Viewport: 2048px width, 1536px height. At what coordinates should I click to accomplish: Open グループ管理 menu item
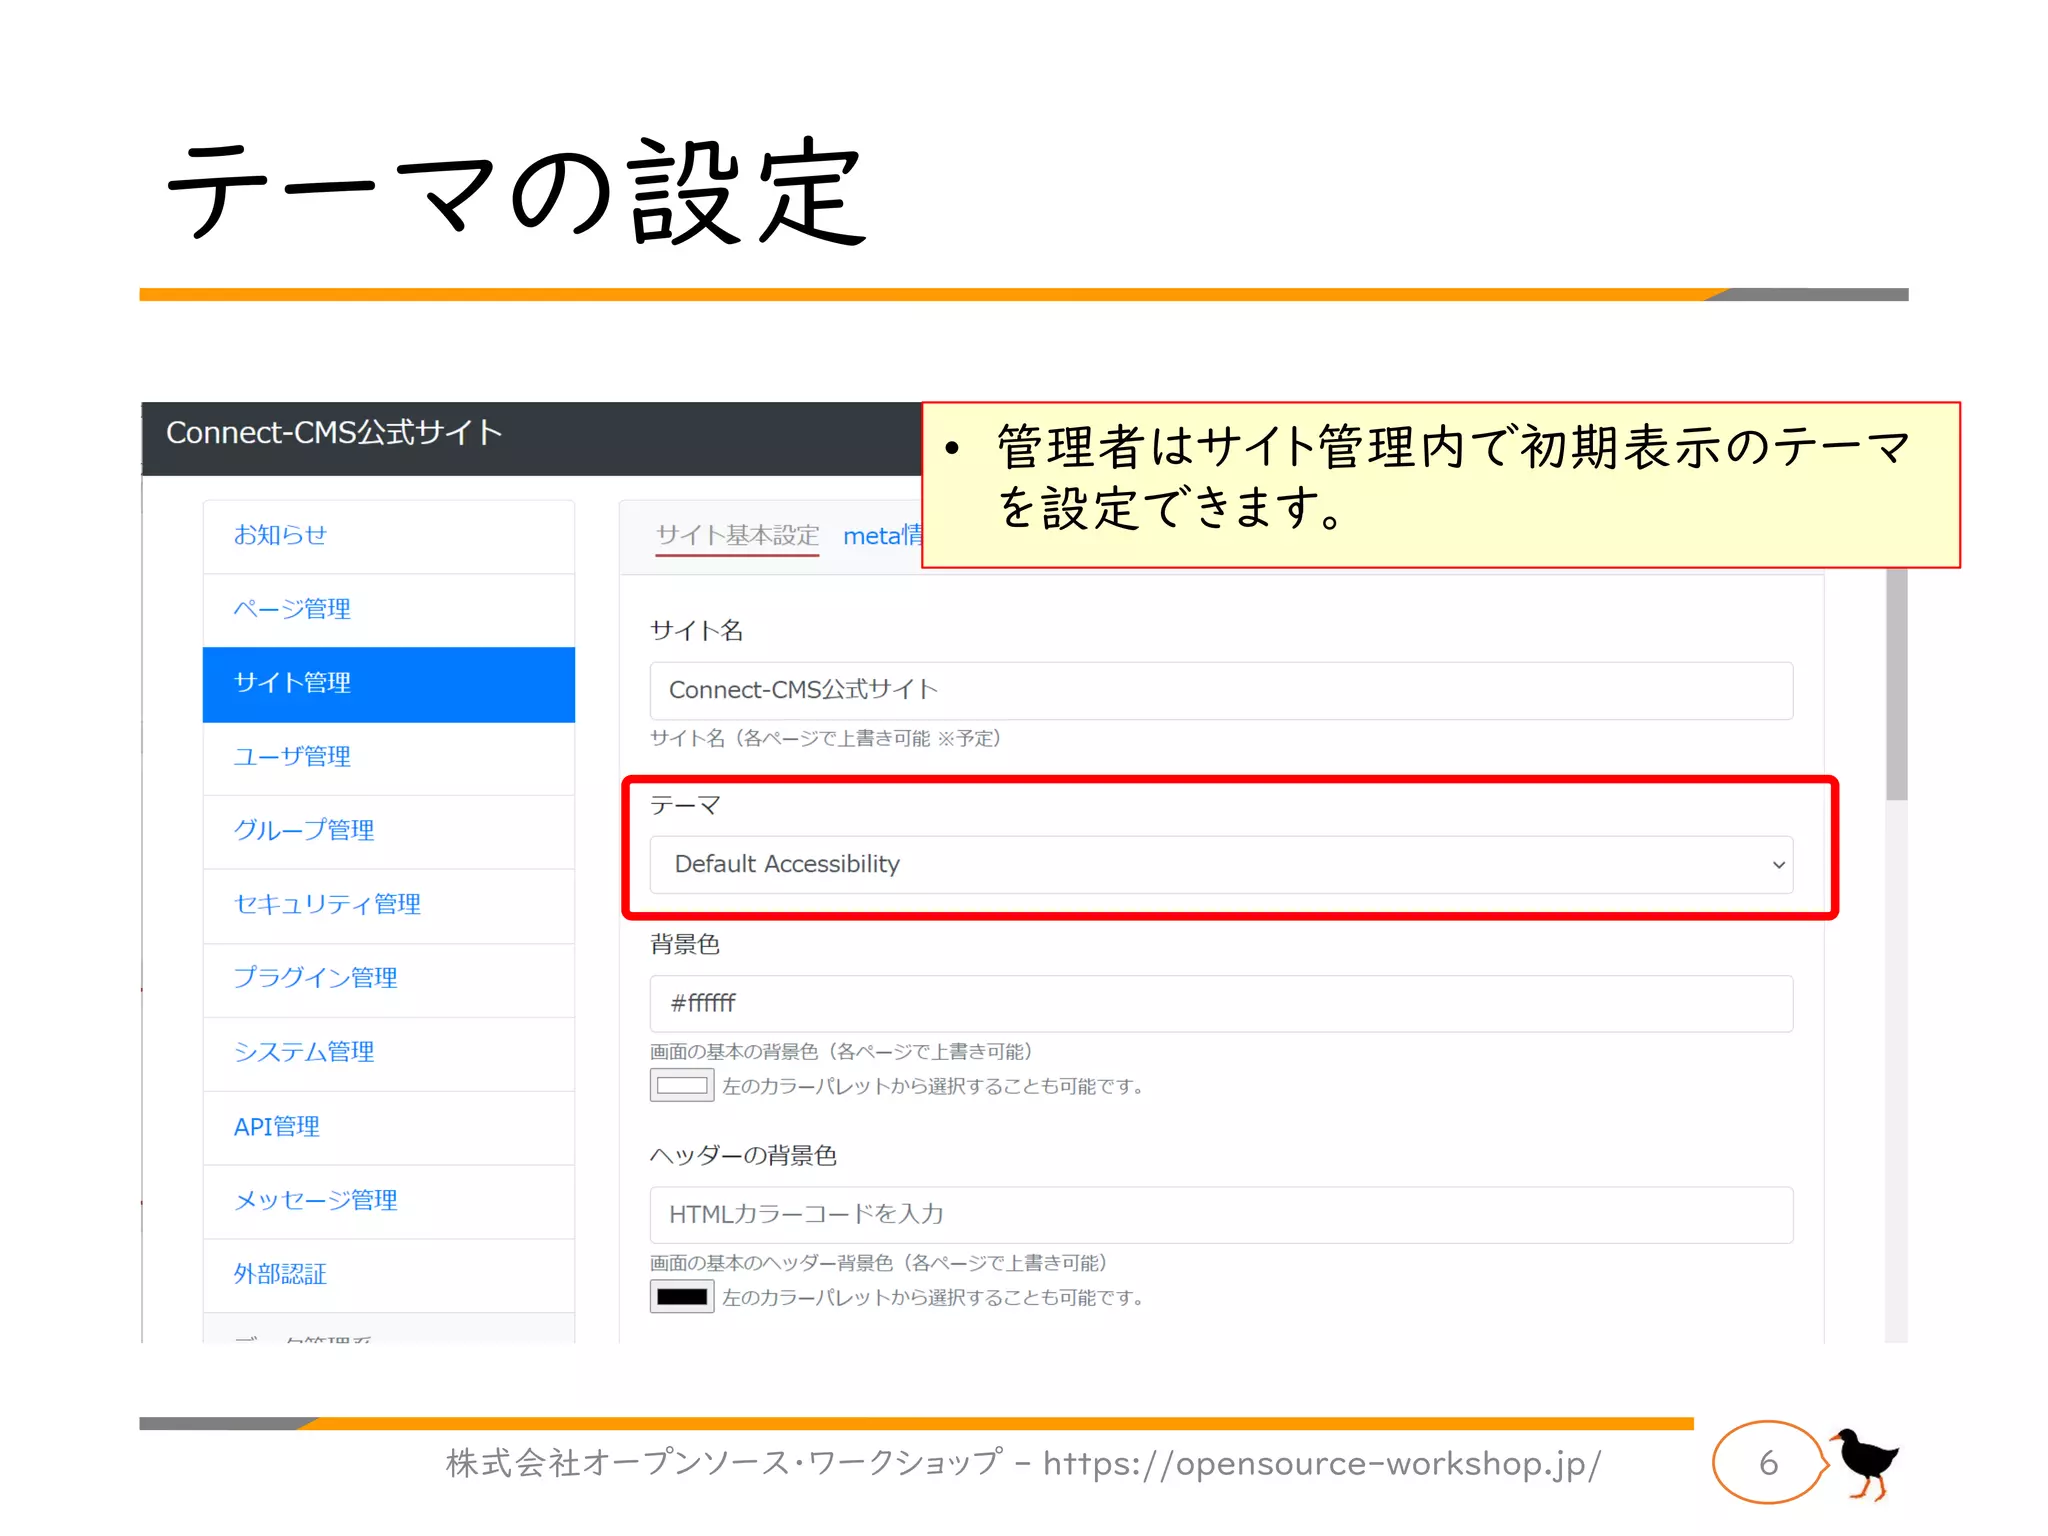388,832
